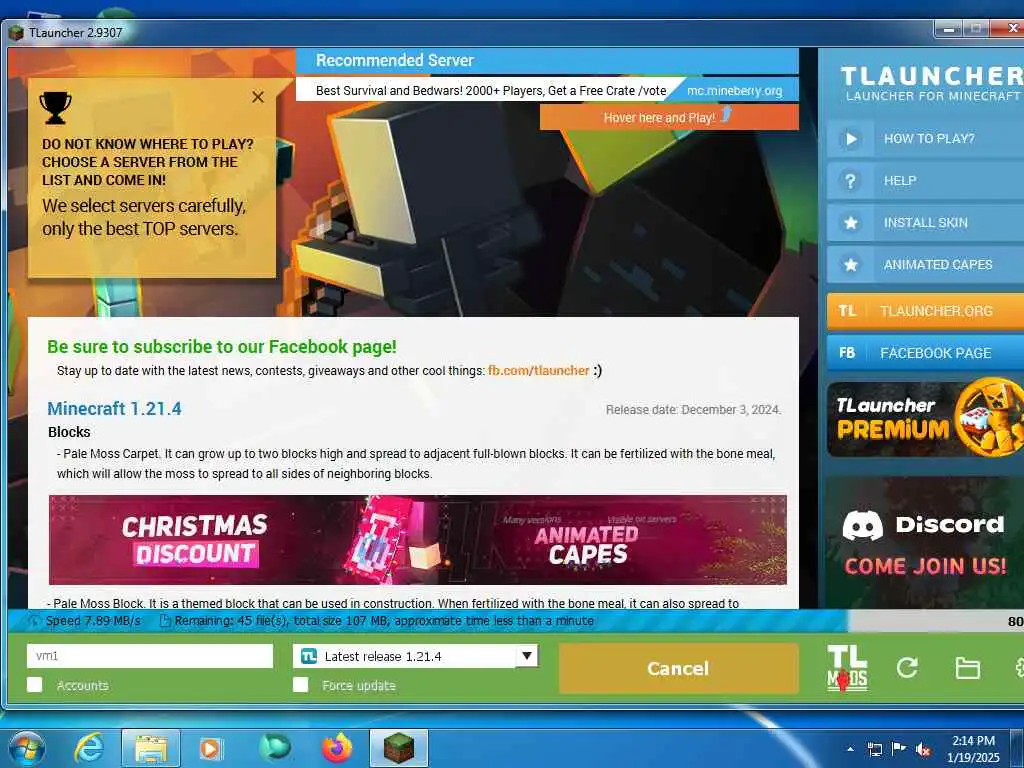Click the fb.com/tlauncher link
The width and height of the screenshot is (1024, 768).
click(x=539, y=370)
